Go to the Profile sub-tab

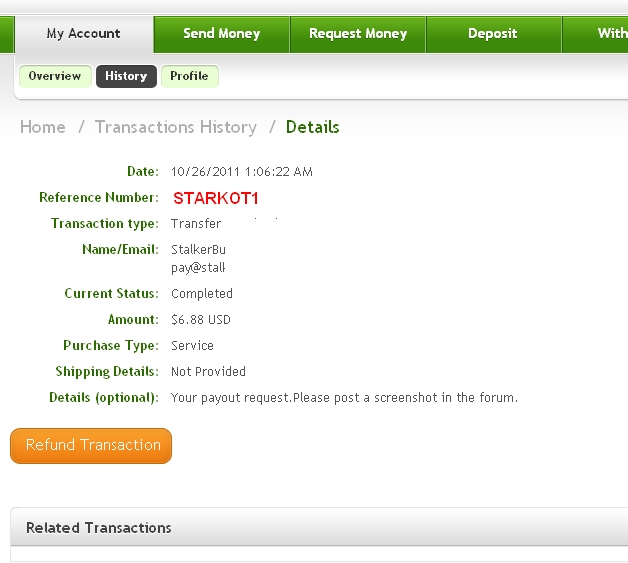(x=189, y=76)
